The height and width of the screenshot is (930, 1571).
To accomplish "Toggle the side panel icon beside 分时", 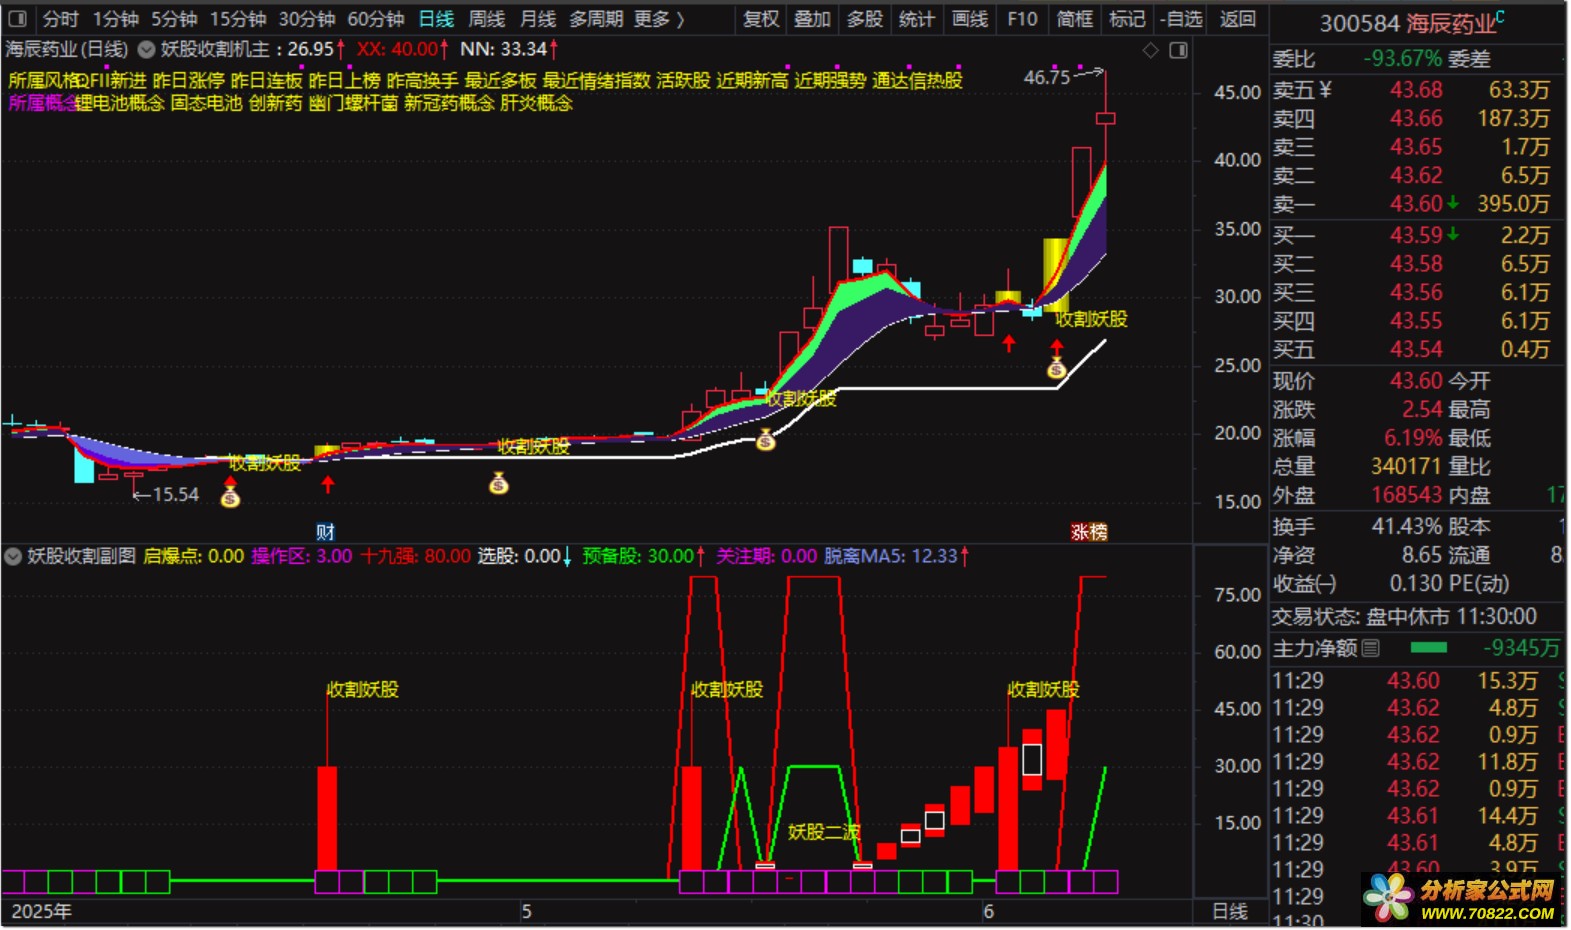I will click(17, 18).
